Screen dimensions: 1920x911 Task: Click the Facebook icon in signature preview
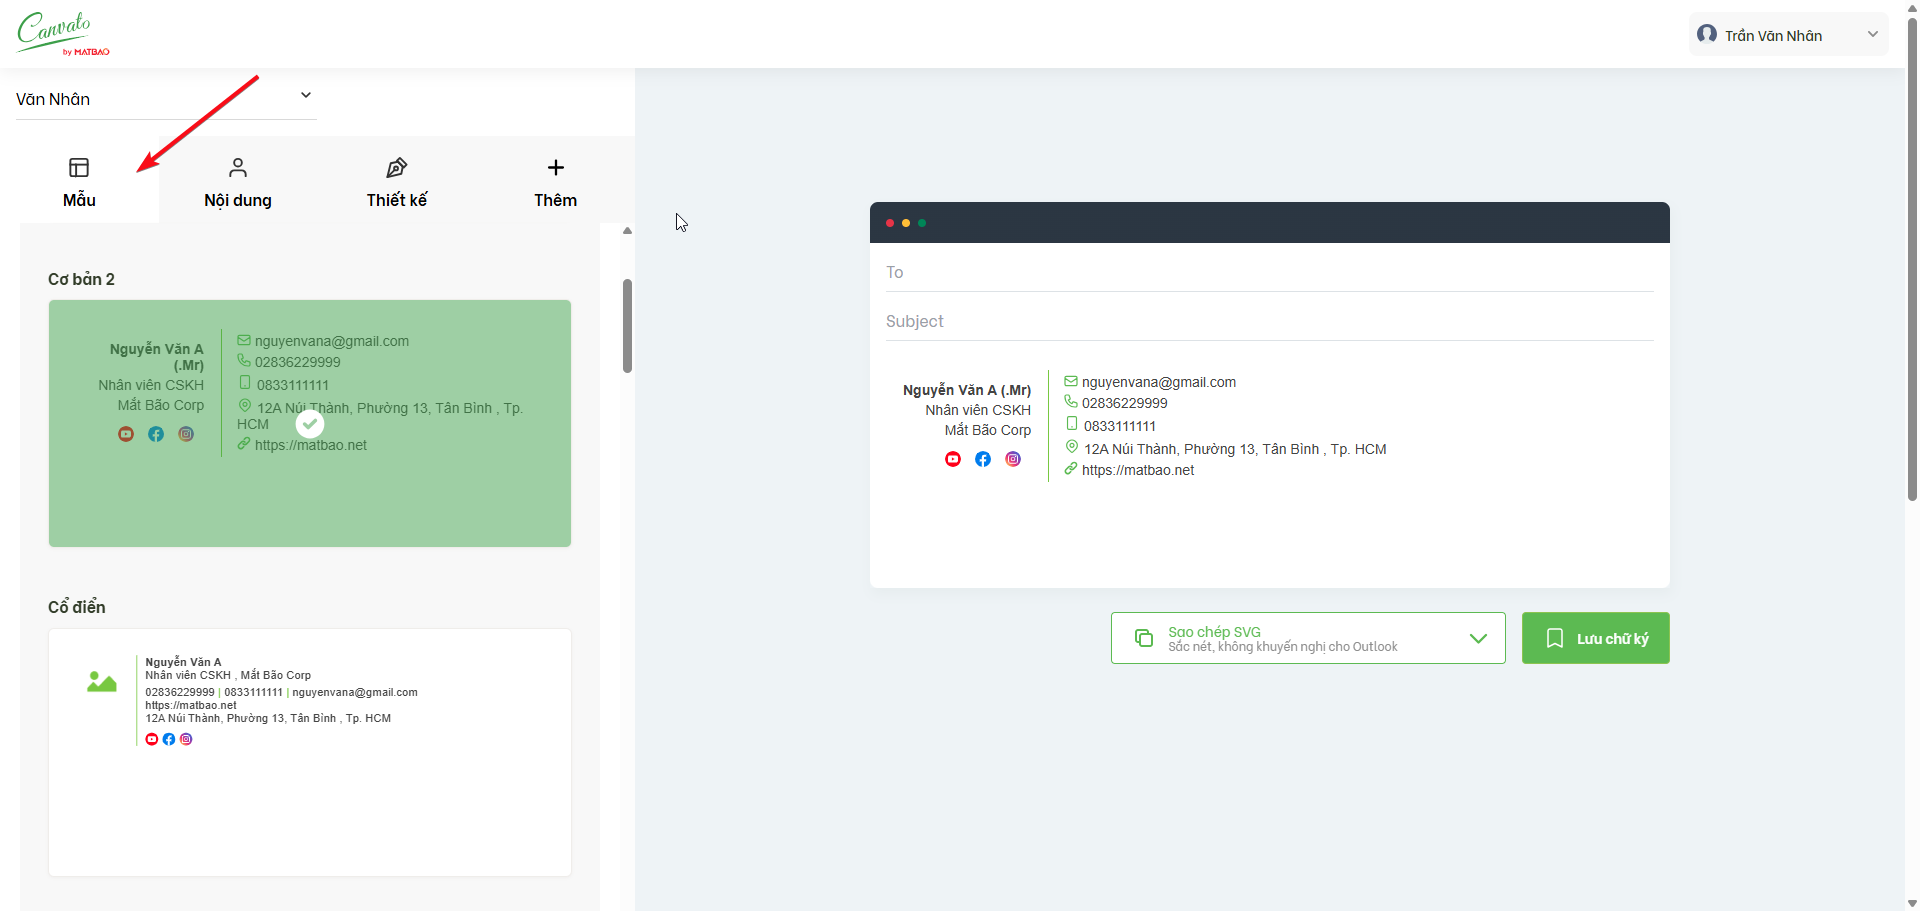(x=983, y=459)
